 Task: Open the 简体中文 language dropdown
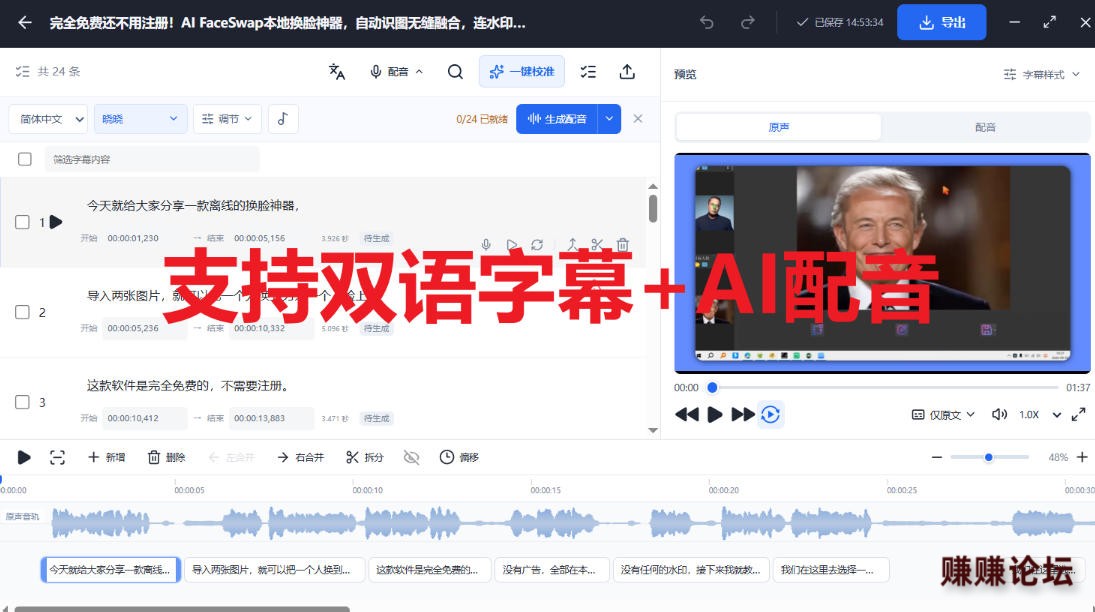click(x=48, y=119)
